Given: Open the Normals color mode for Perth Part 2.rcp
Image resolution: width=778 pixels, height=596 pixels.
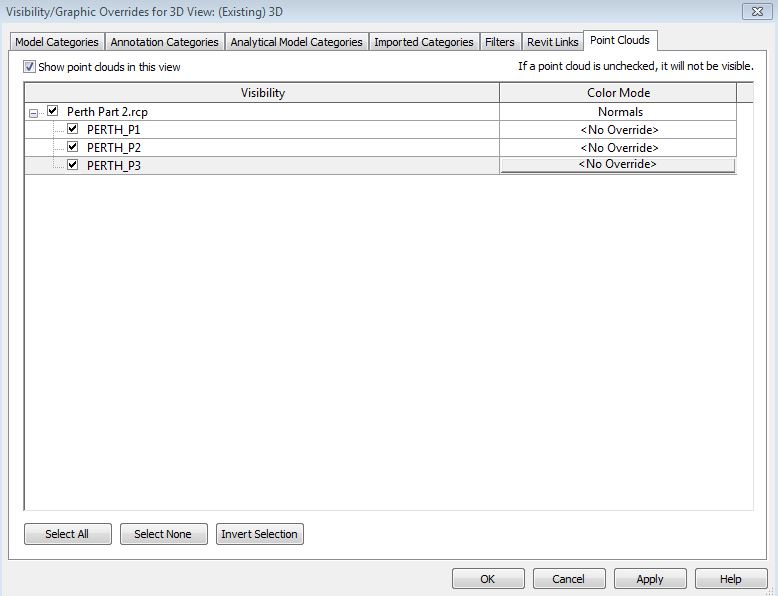Looking at the screenshot, I should [x=618, y=112].
